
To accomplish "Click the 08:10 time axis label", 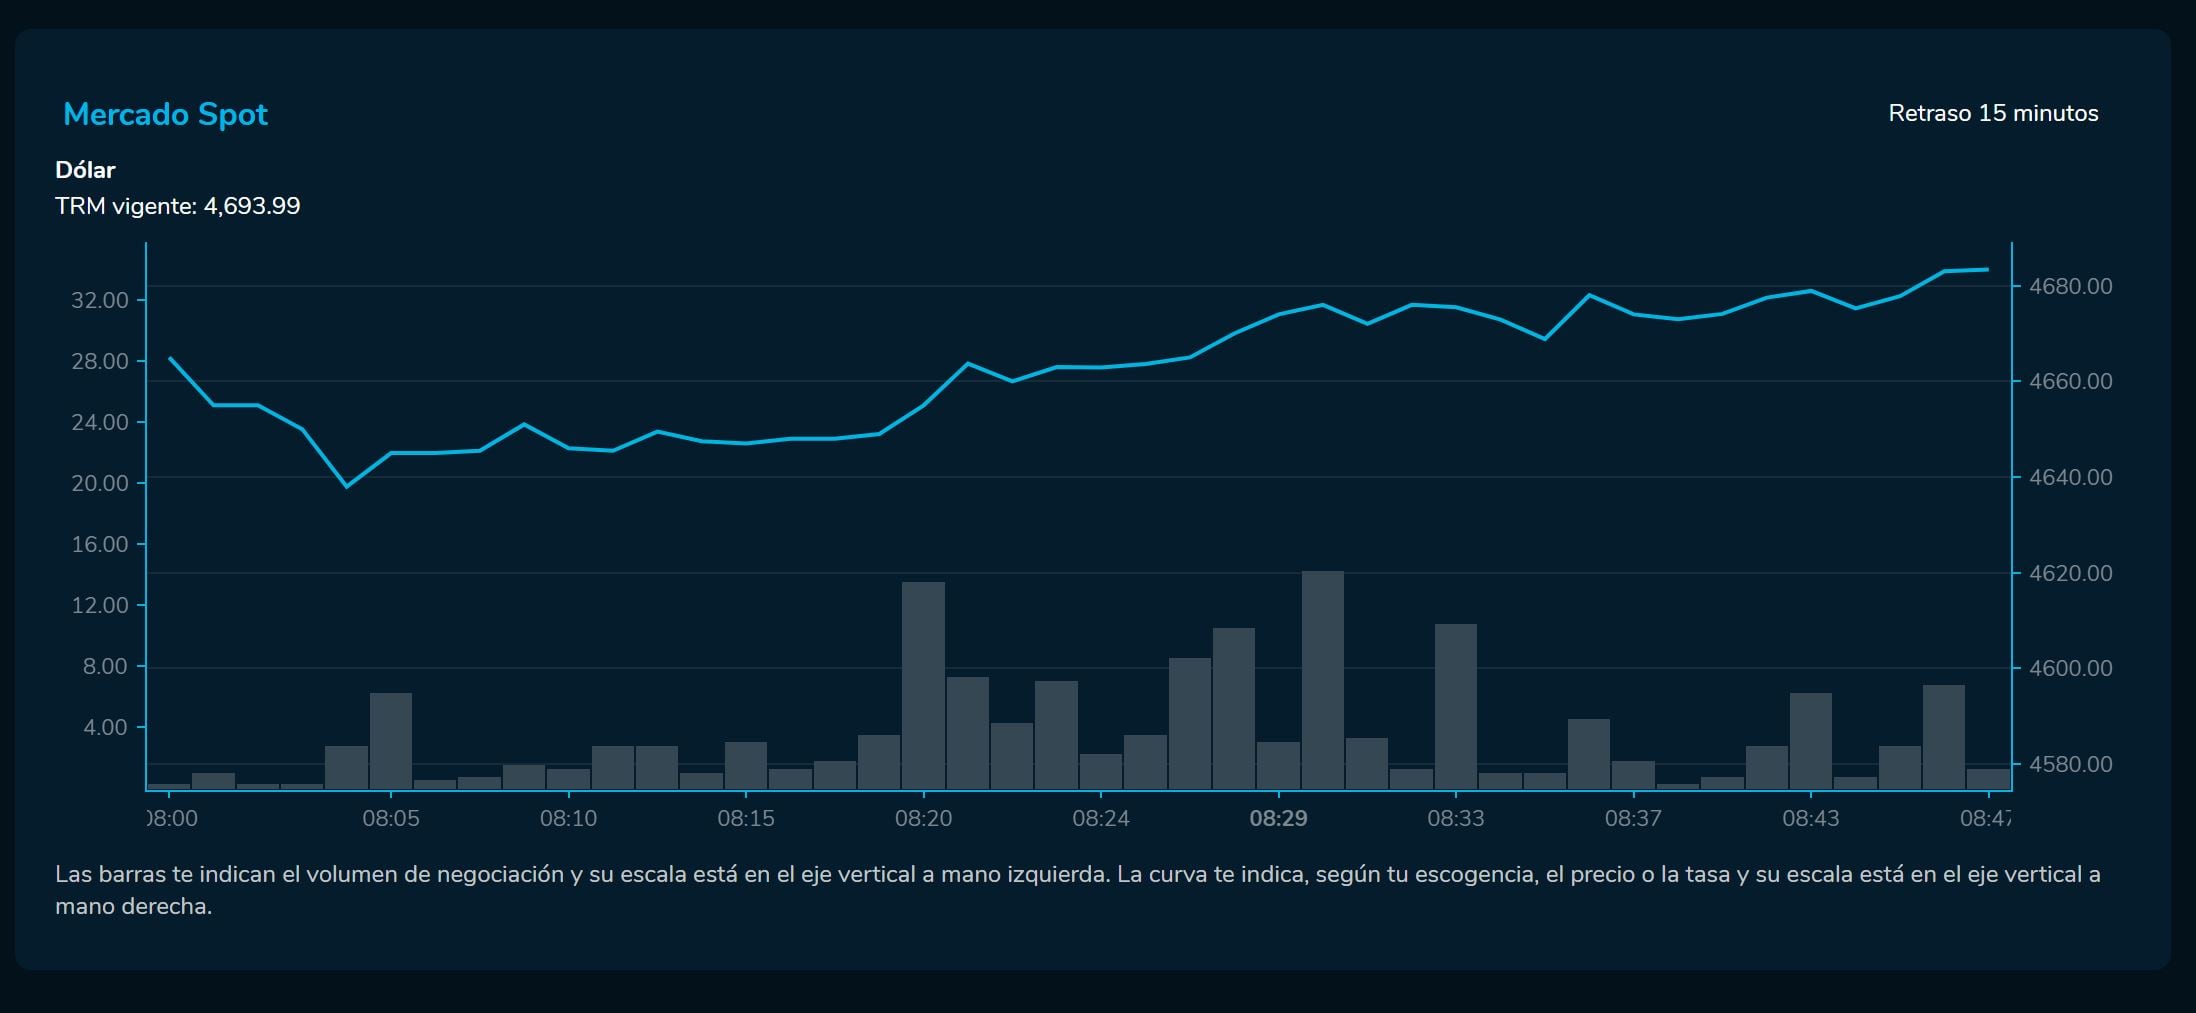I will [568, 818].
